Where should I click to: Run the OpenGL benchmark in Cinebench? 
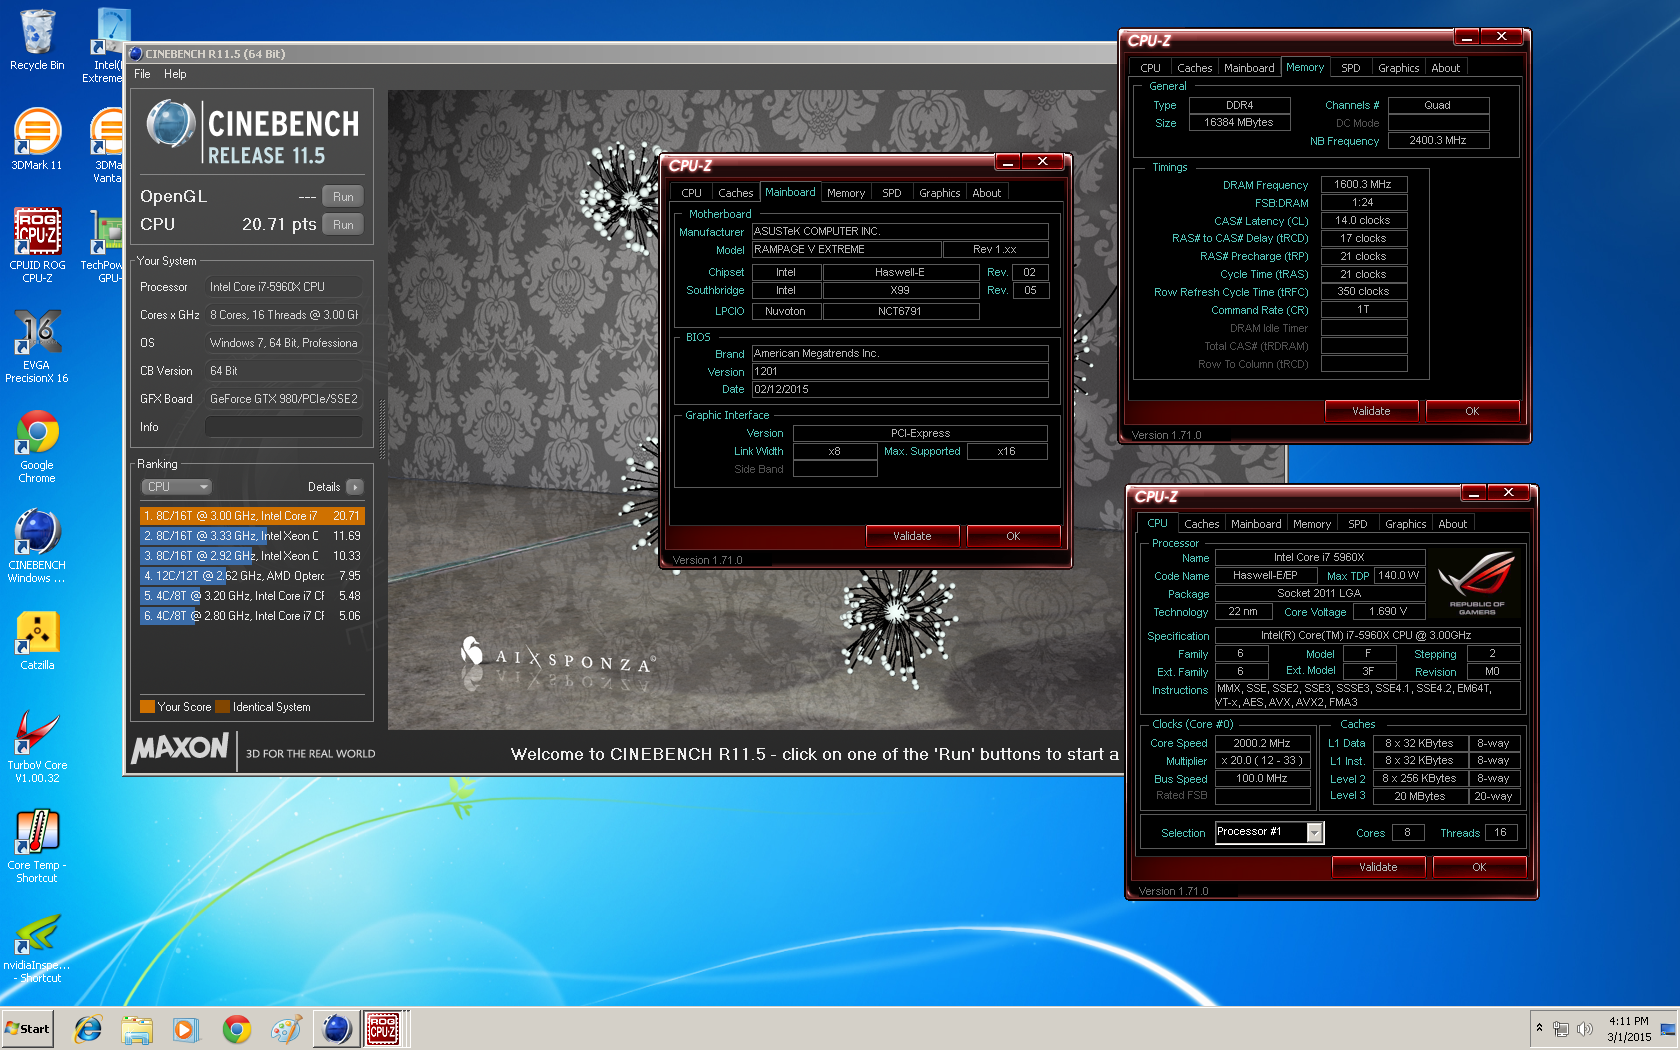tap(343, 197)
